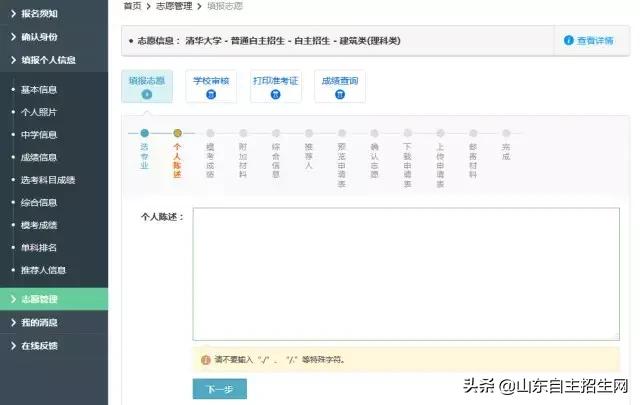The width and height of the screenshot is (640, 405).
Task: Click the 请不要输入 special characters warning text
Action: pyautogui.click(x=280, y=360)
